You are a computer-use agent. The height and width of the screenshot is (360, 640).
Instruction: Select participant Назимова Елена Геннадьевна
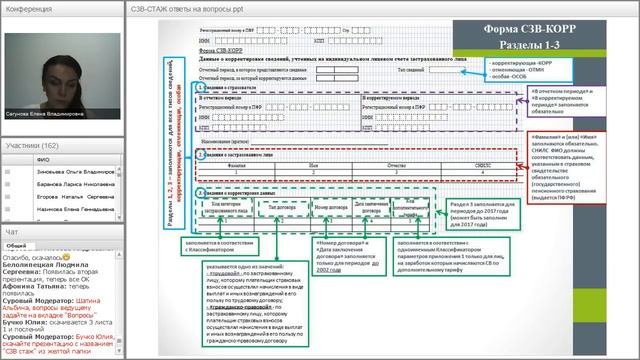pos(76,209)
